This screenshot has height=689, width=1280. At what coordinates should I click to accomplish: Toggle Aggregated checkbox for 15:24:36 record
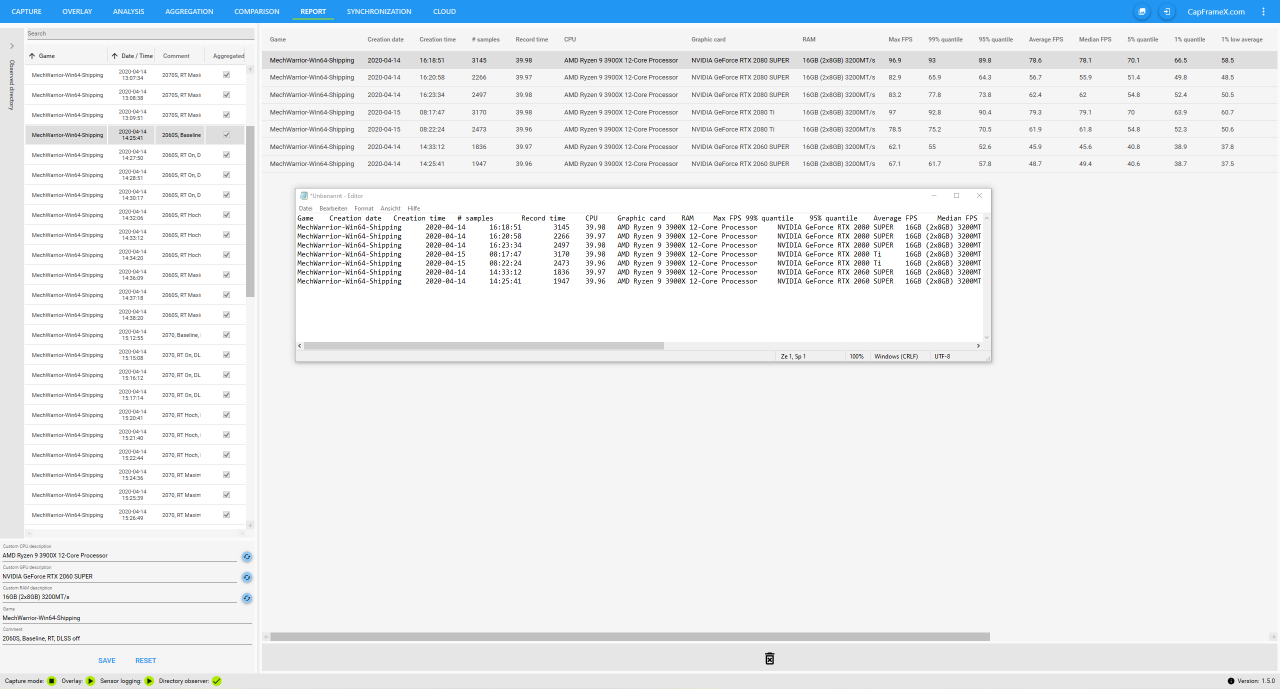(x=227, y=475)
